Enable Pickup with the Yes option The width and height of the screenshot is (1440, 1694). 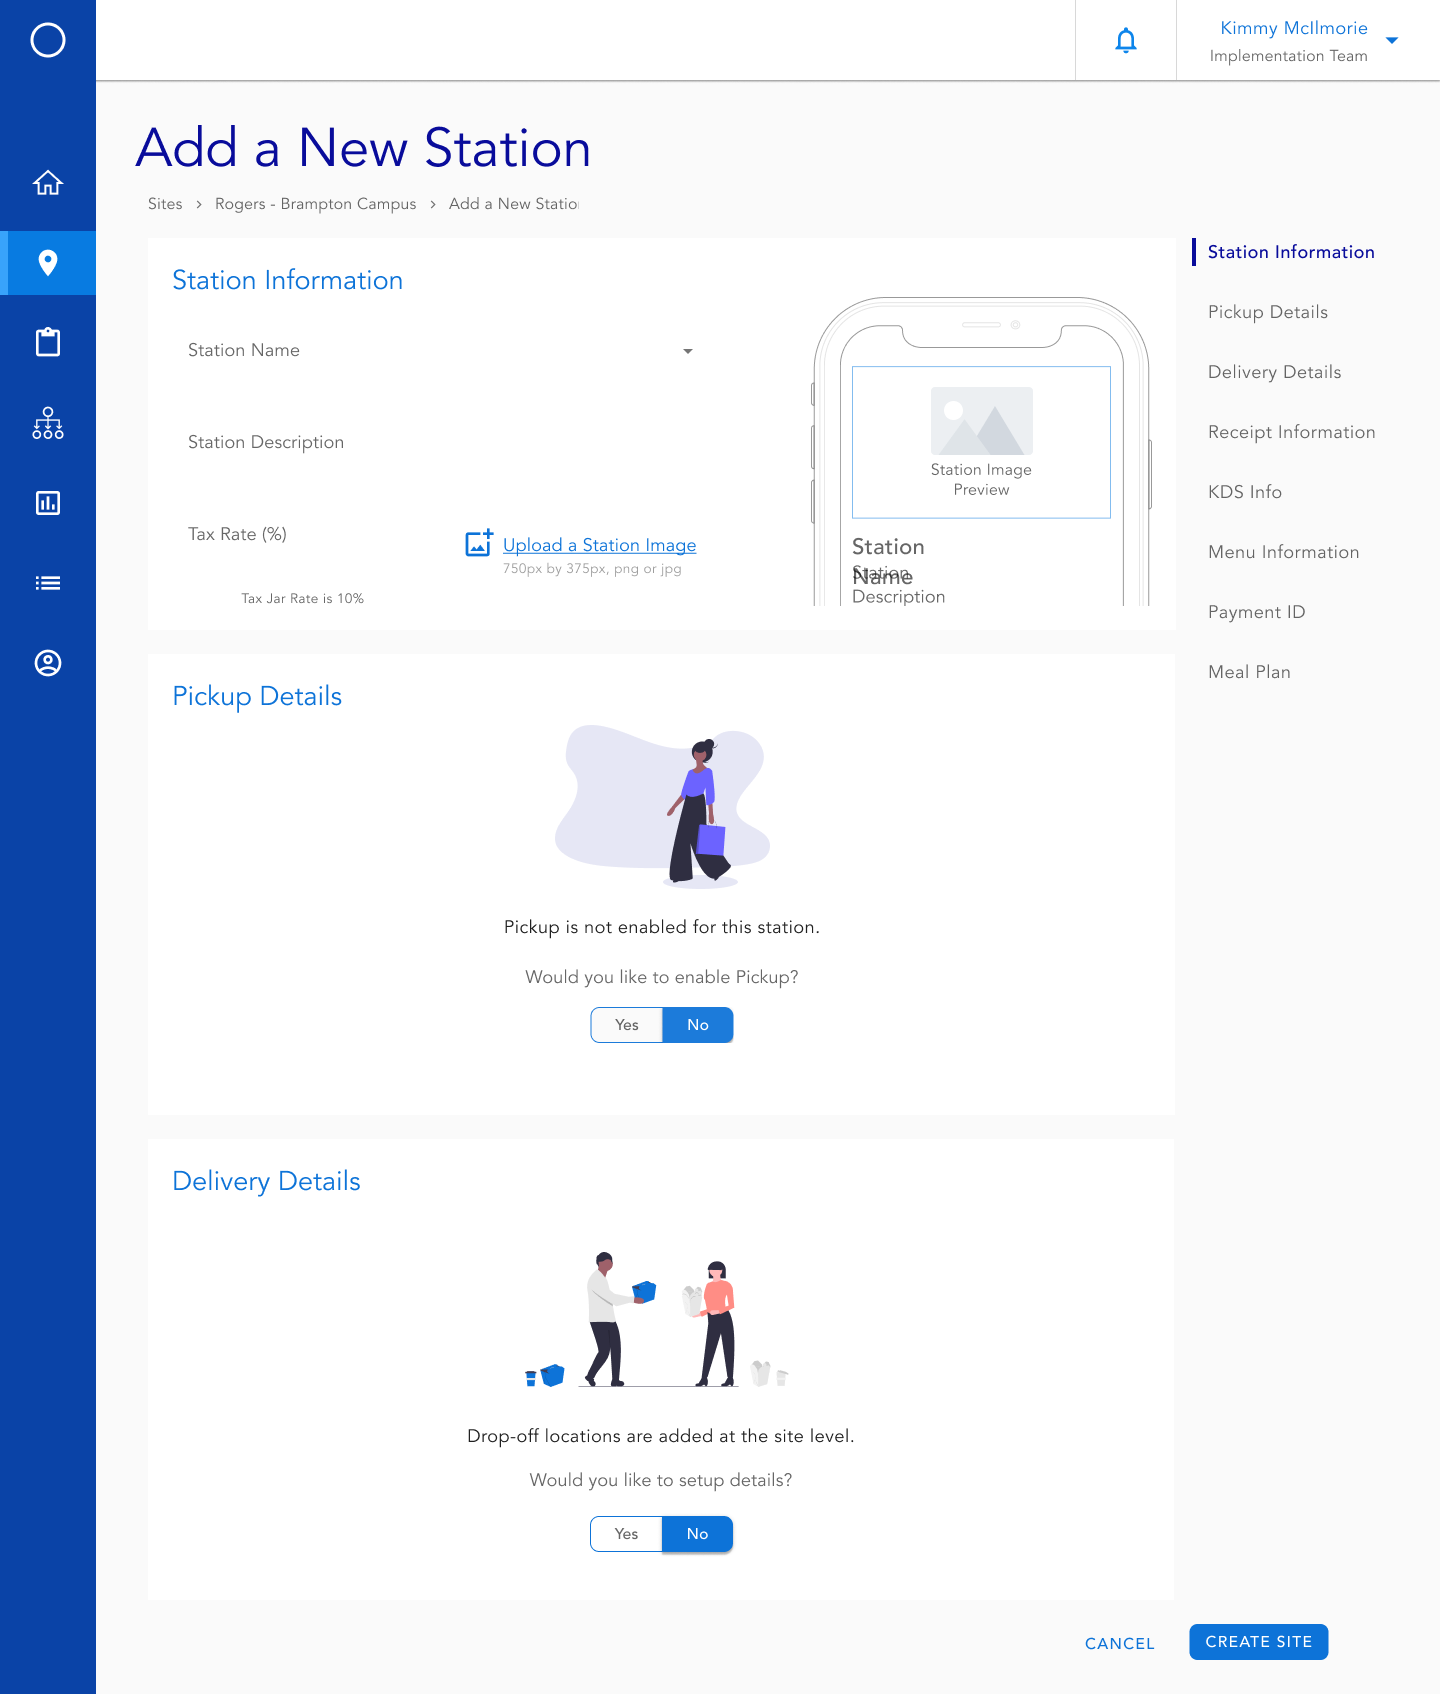coord(627,1025)
